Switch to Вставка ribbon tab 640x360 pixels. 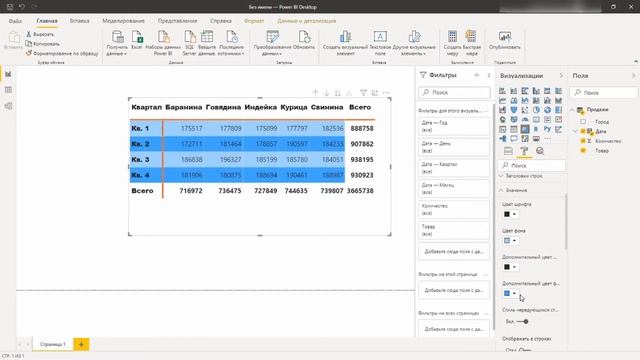point(80,21)
